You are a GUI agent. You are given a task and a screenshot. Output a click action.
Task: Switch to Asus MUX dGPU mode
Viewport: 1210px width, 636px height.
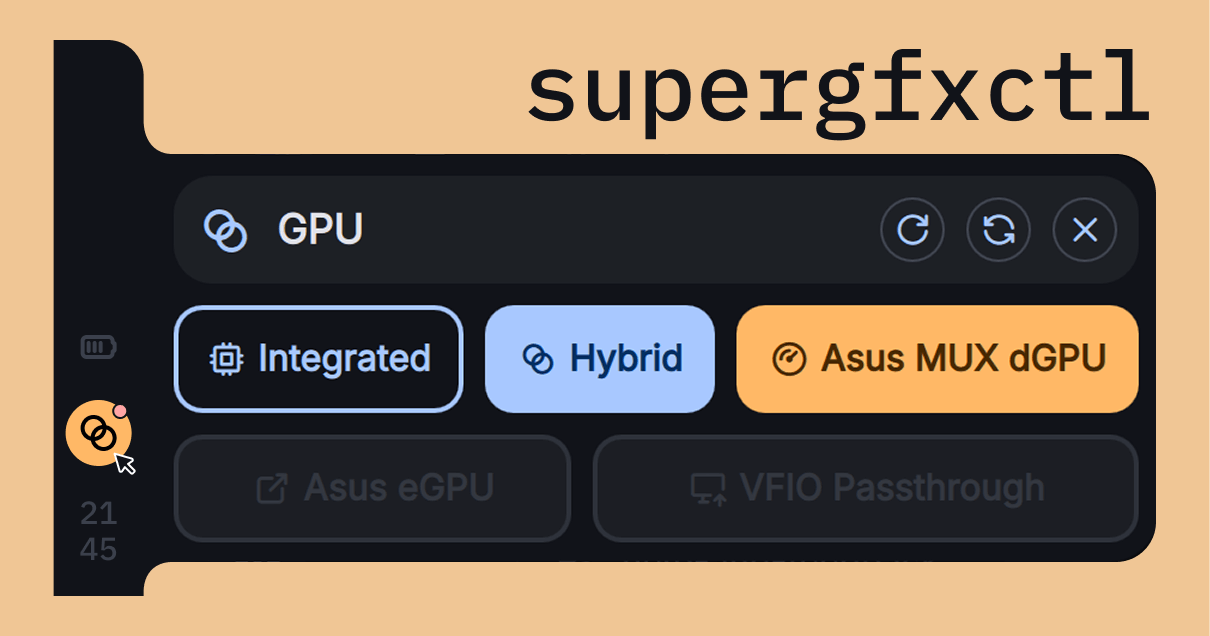coord(936,358)
